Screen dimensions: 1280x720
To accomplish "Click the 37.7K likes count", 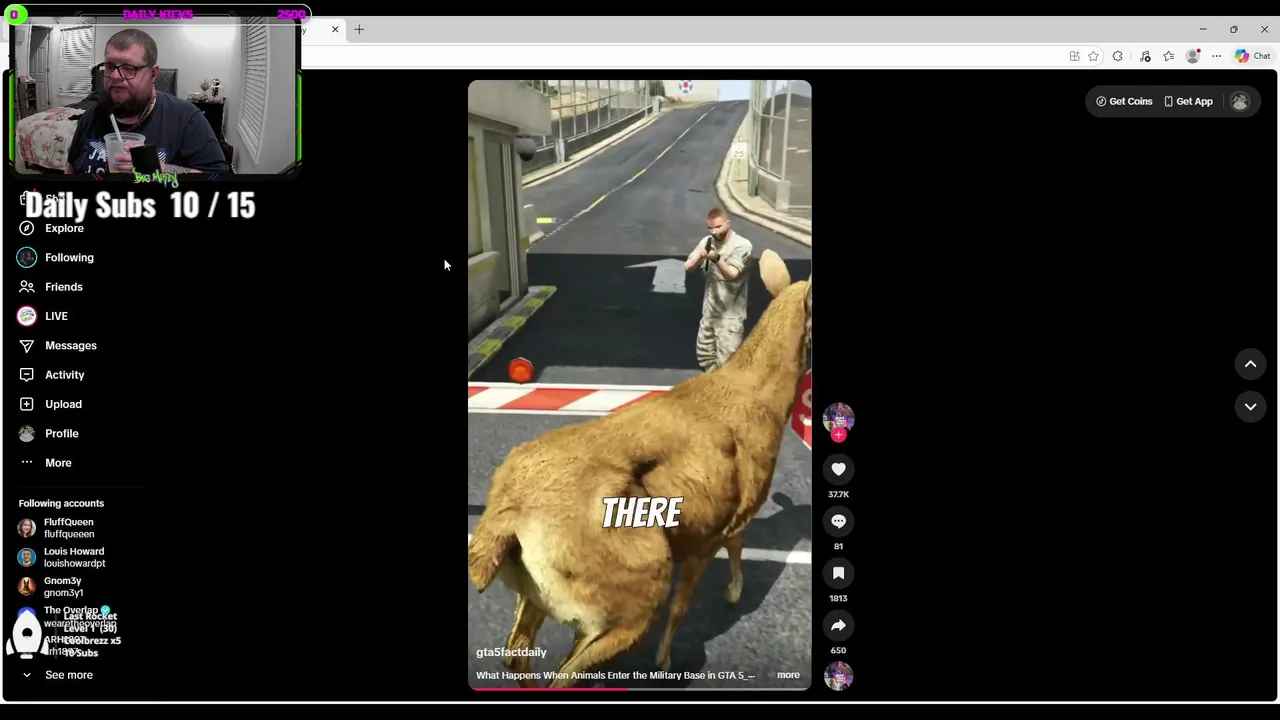I will click(838, 494).
